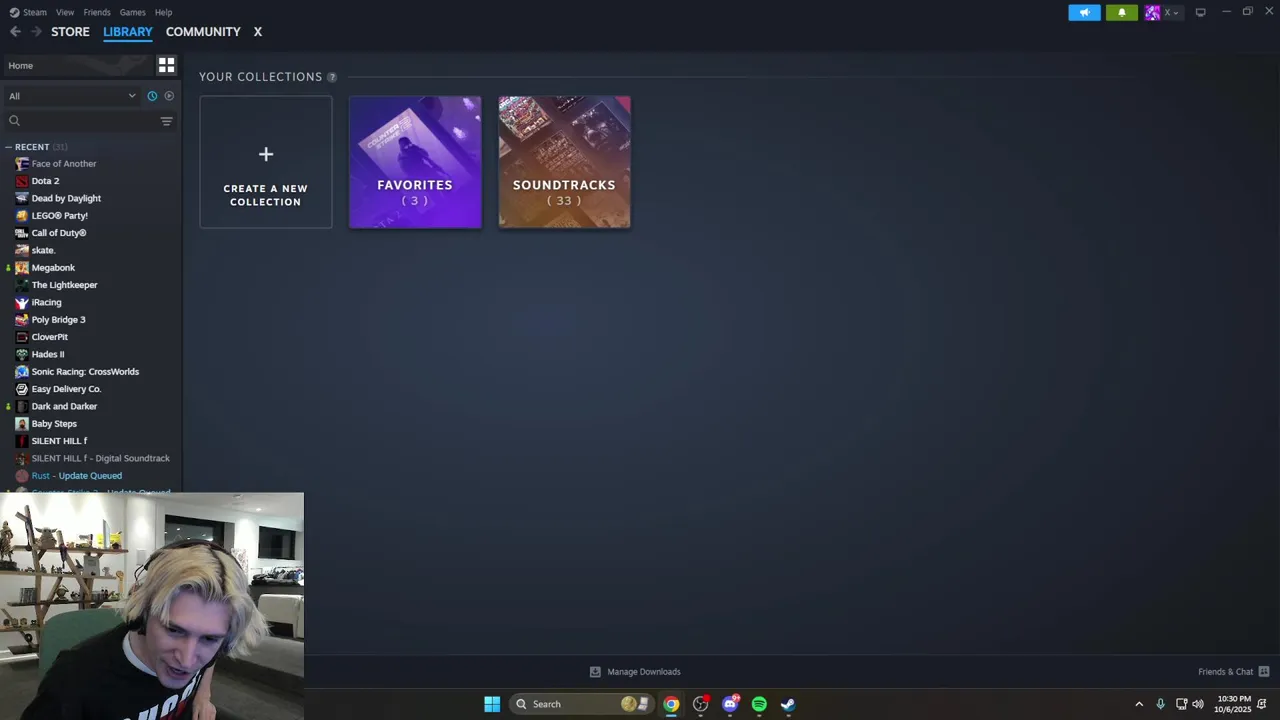This screenshot has width=1280, height=720.
Task: Select Baby Steps in the library list
Action: (x=54, y=424)
